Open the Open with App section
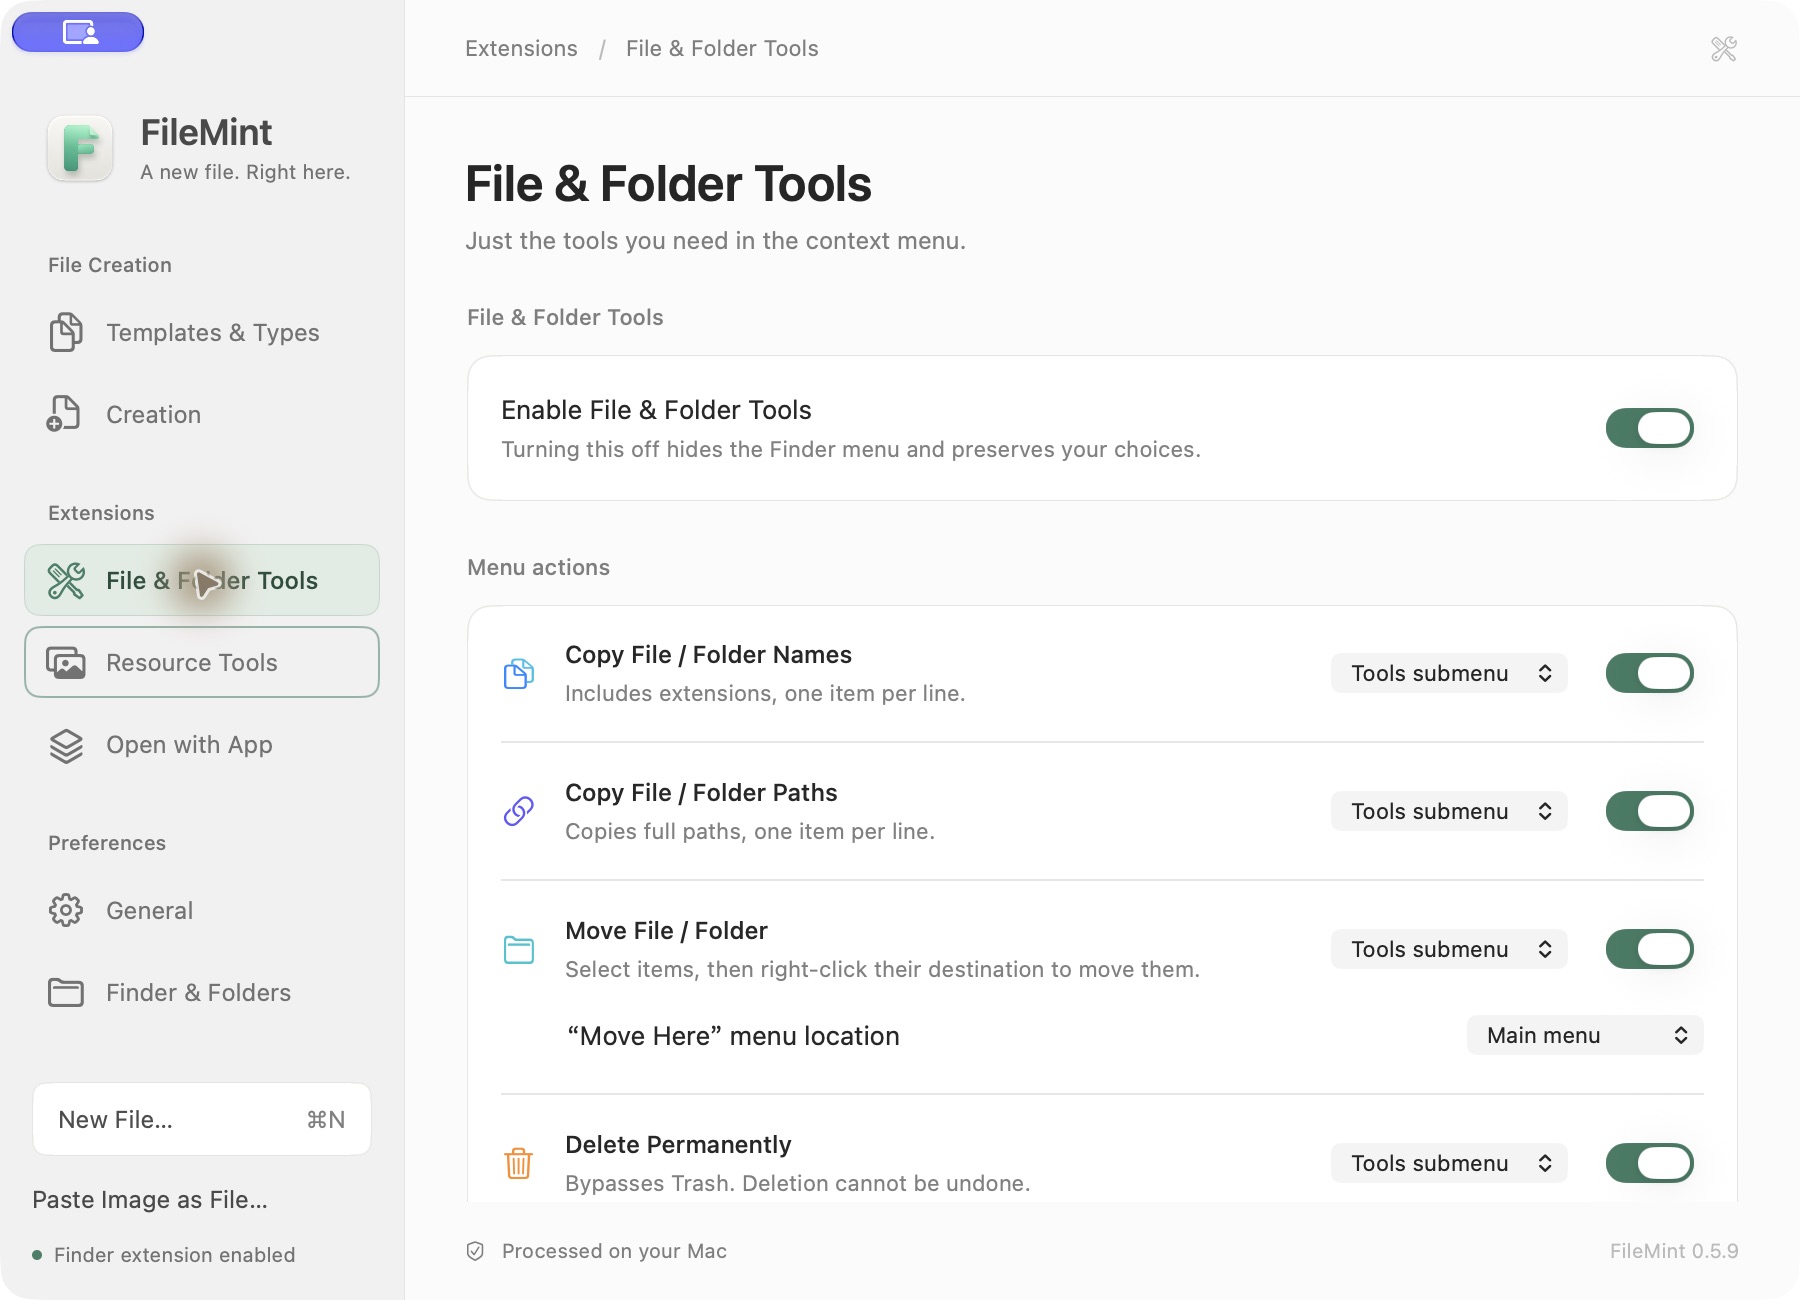The image size is (1800, 1300). click(x=202, y=745)
